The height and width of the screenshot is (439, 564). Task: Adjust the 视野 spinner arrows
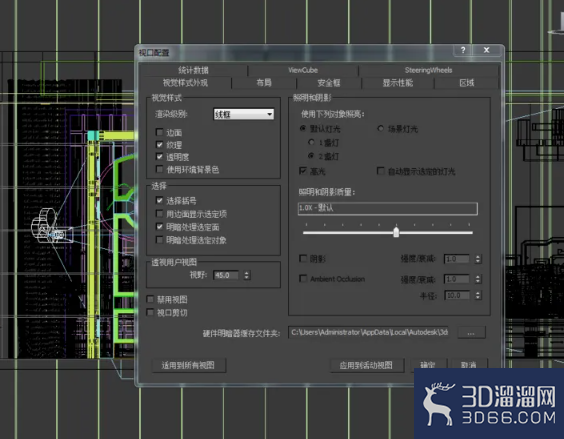[x=246, y=275]
